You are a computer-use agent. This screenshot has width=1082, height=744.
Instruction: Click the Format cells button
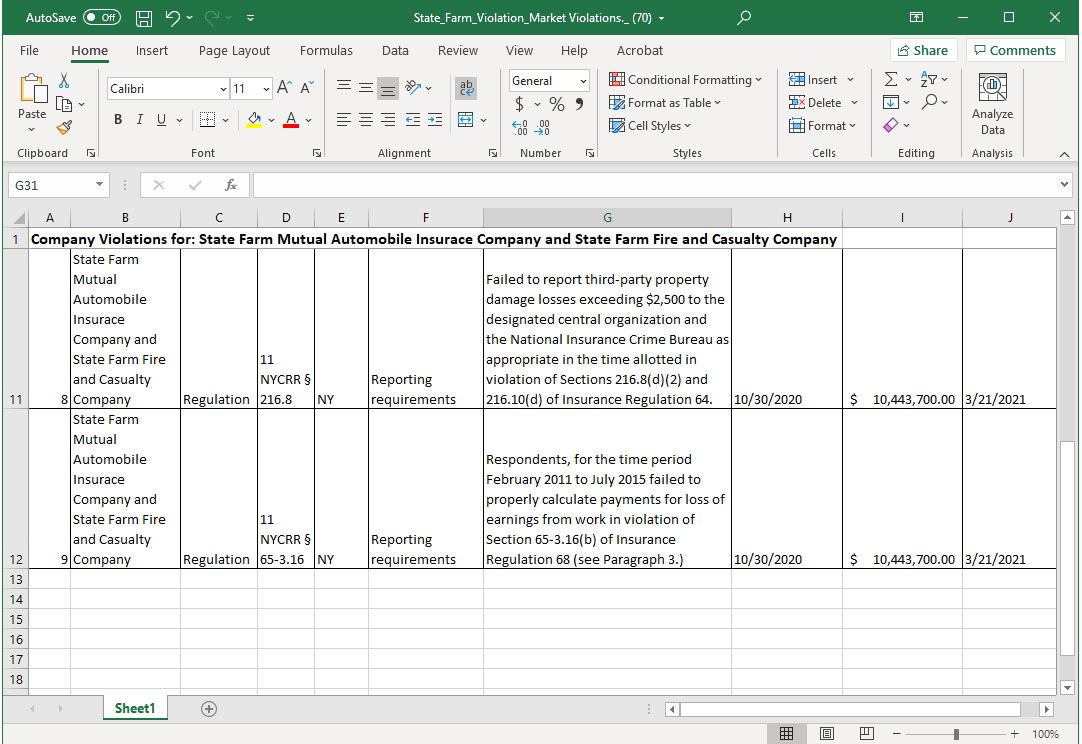[822, 126]
